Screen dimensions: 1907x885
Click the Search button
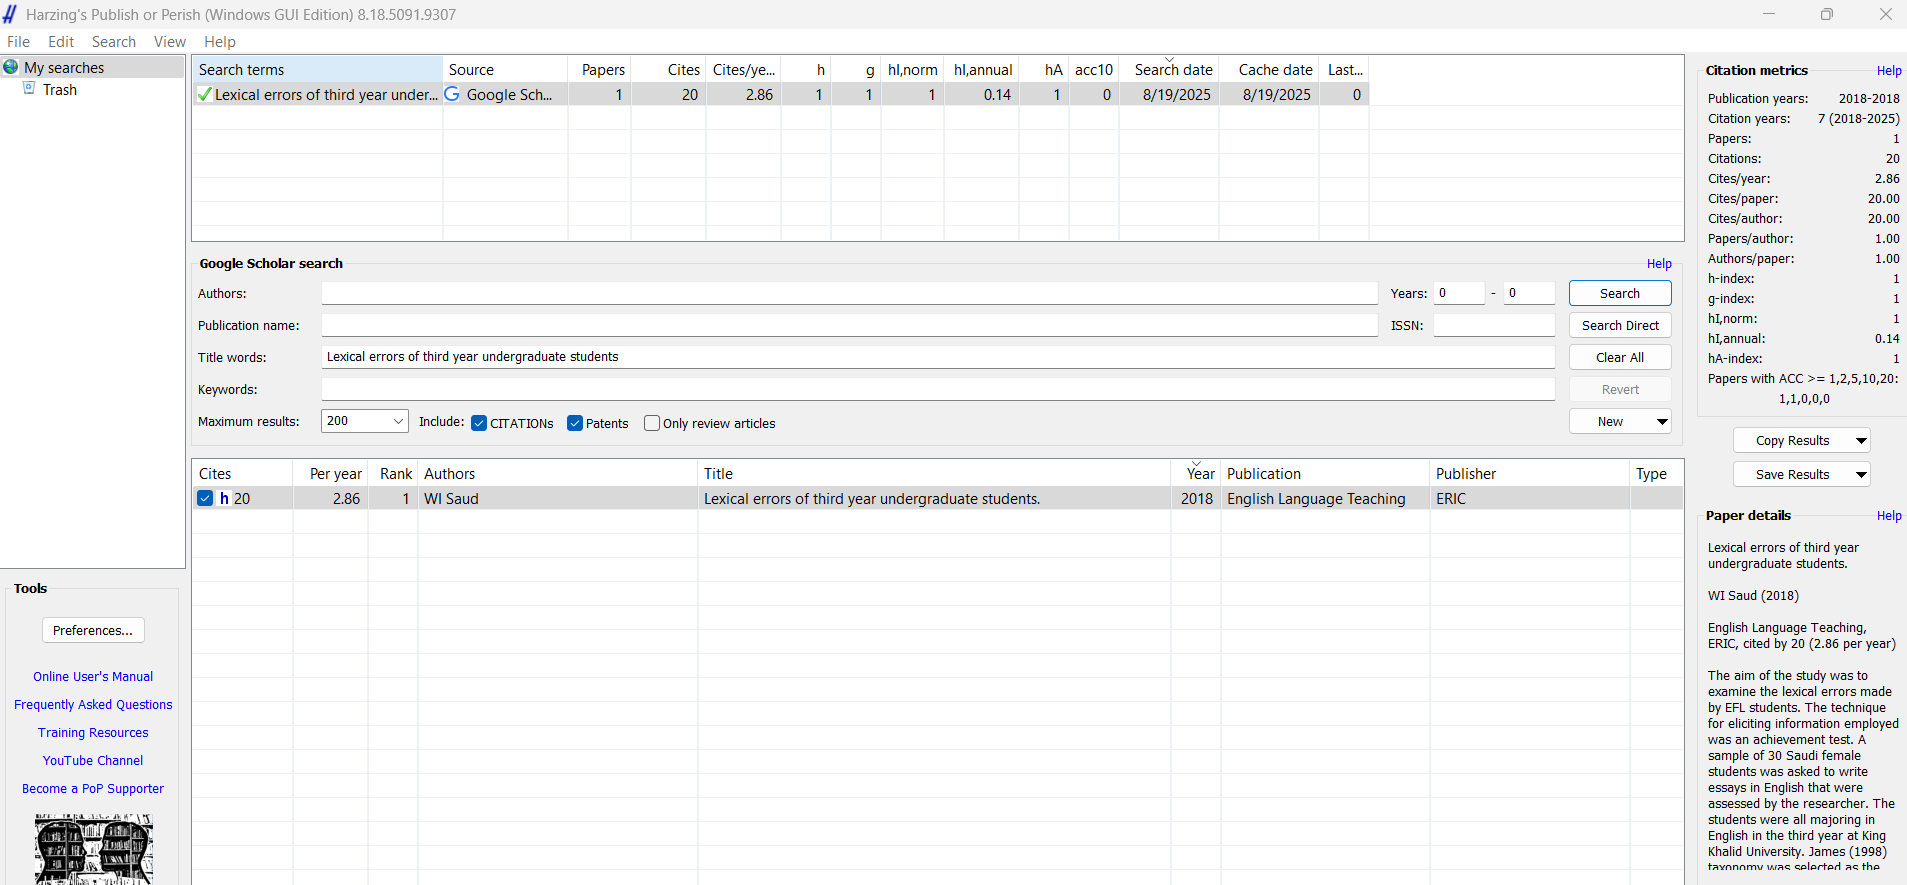[x=1620, y=293]
